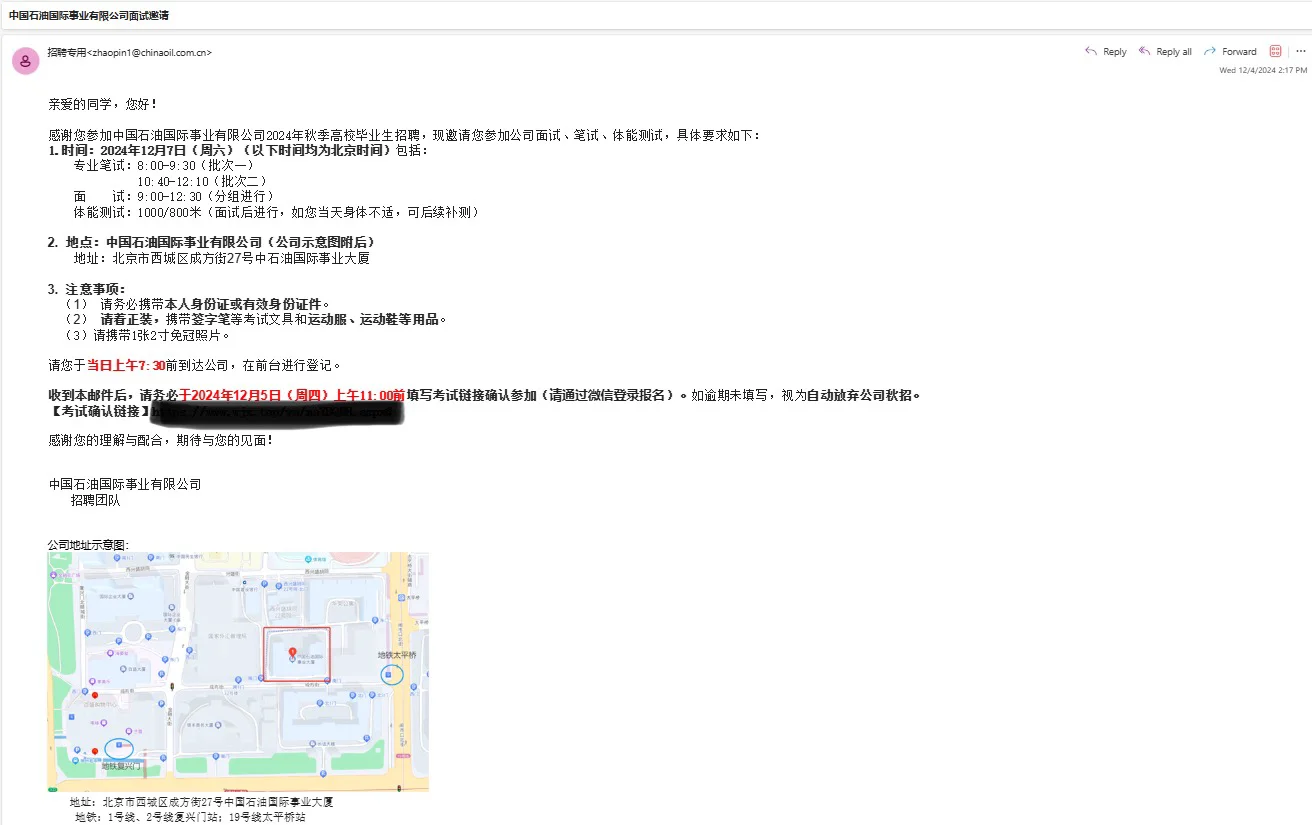The height and width of the screenshot is (825, 1312).
Task: Click the greeting 亲爱的同学，您好！
Action: [103, 104]
